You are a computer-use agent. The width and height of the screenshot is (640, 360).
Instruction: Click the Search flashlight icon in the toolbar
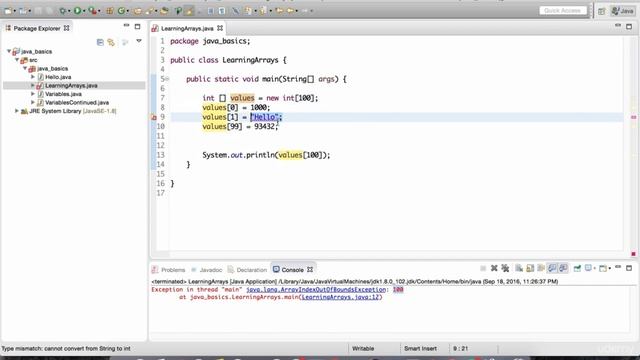pyautogui.click(x=164, y=11)
